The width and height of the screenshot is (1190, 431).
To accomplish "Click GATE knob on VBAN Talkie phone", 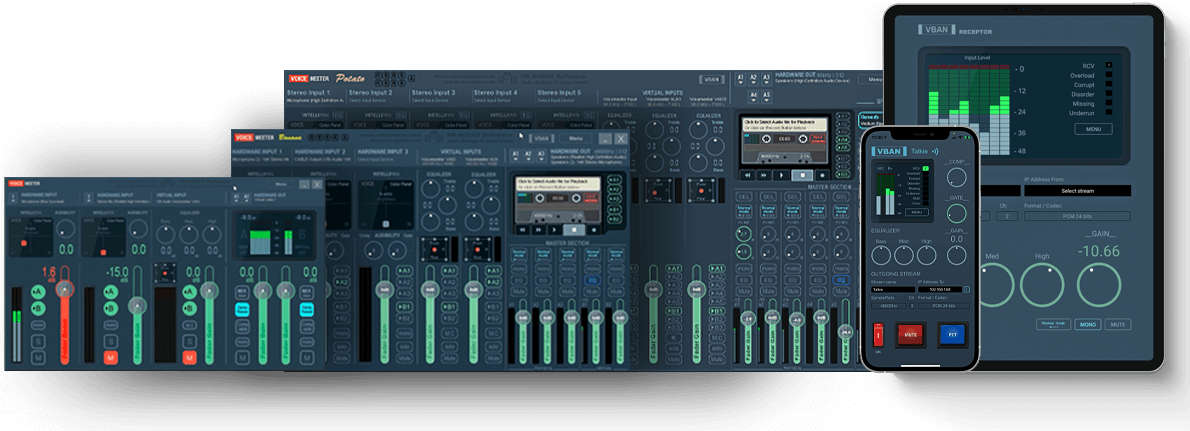I will pos(957,212).
